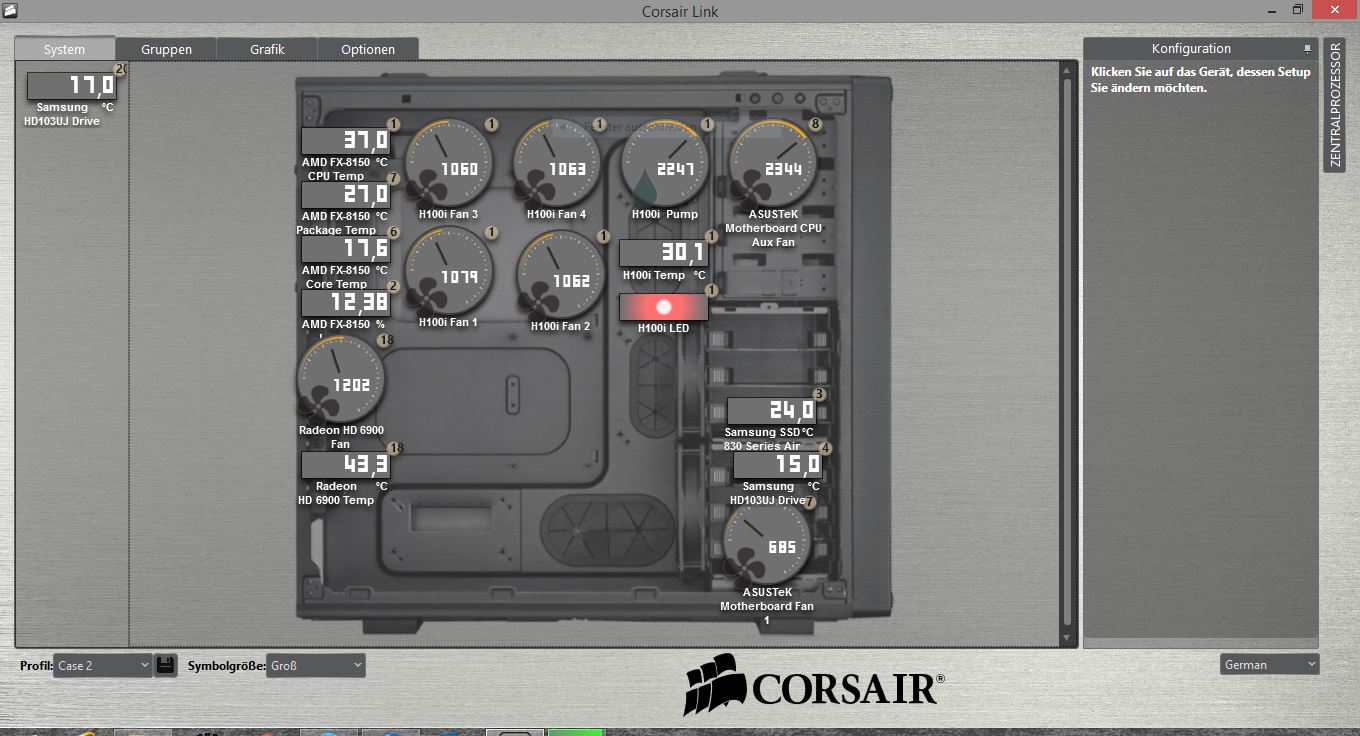Select the H100i Fan 4 gauge
1360x736 pixels.
coord(557,163)
